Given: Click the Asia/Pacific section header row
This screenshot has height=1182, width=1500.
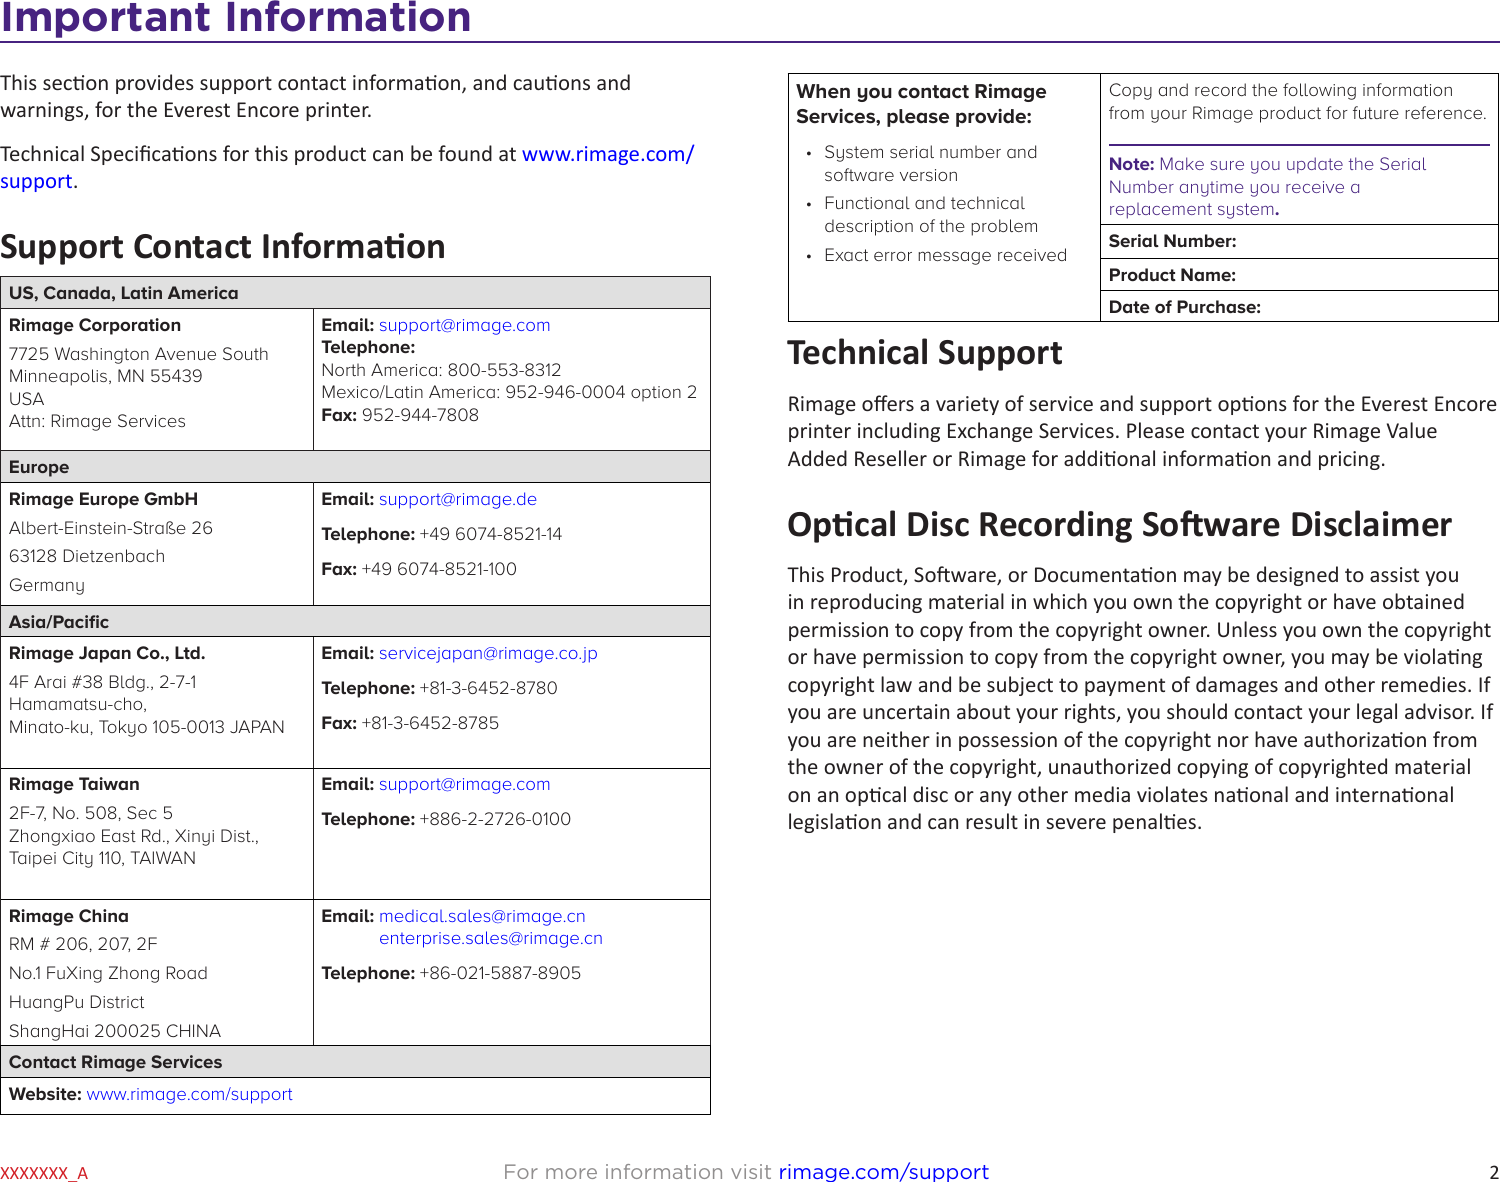Looking at the screenshot, I should (x=355, y=621).
